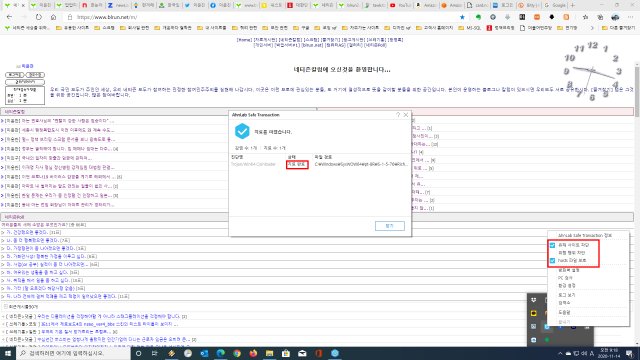Open the AhnLab Safe Transaction info menu entry
This screenshot has width=640, height=360.
click(584, 236)
